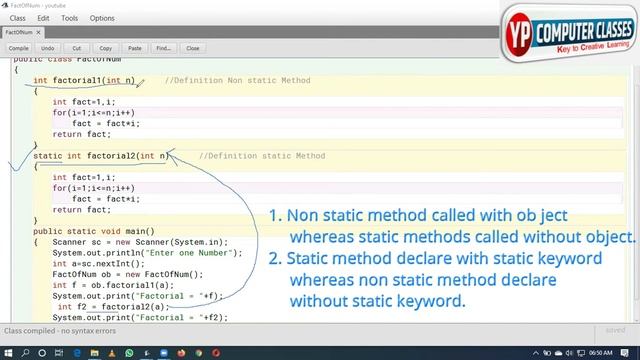Click the '//Definition static Method' comment
Screen dimensions: 640x360
(x=262, y=156)
